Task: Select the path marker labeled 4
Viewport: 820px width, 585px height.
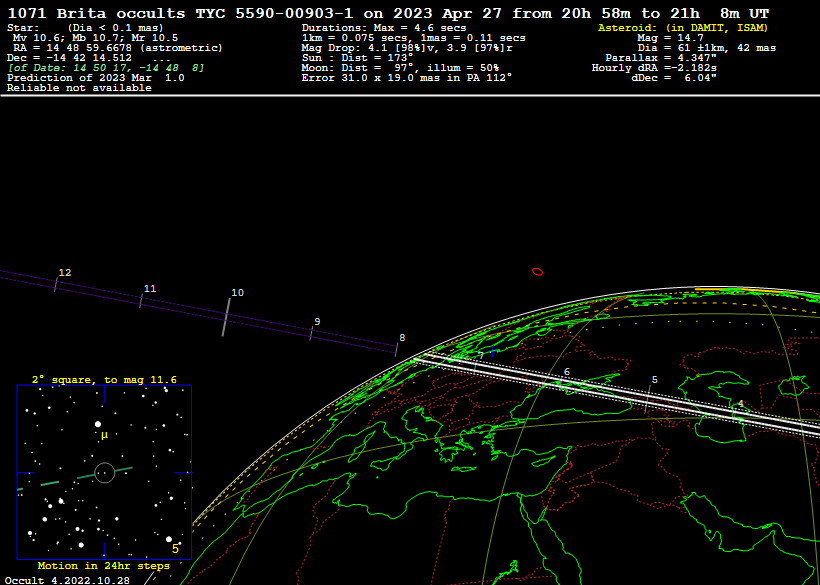Action: click(x=741, y=404)
